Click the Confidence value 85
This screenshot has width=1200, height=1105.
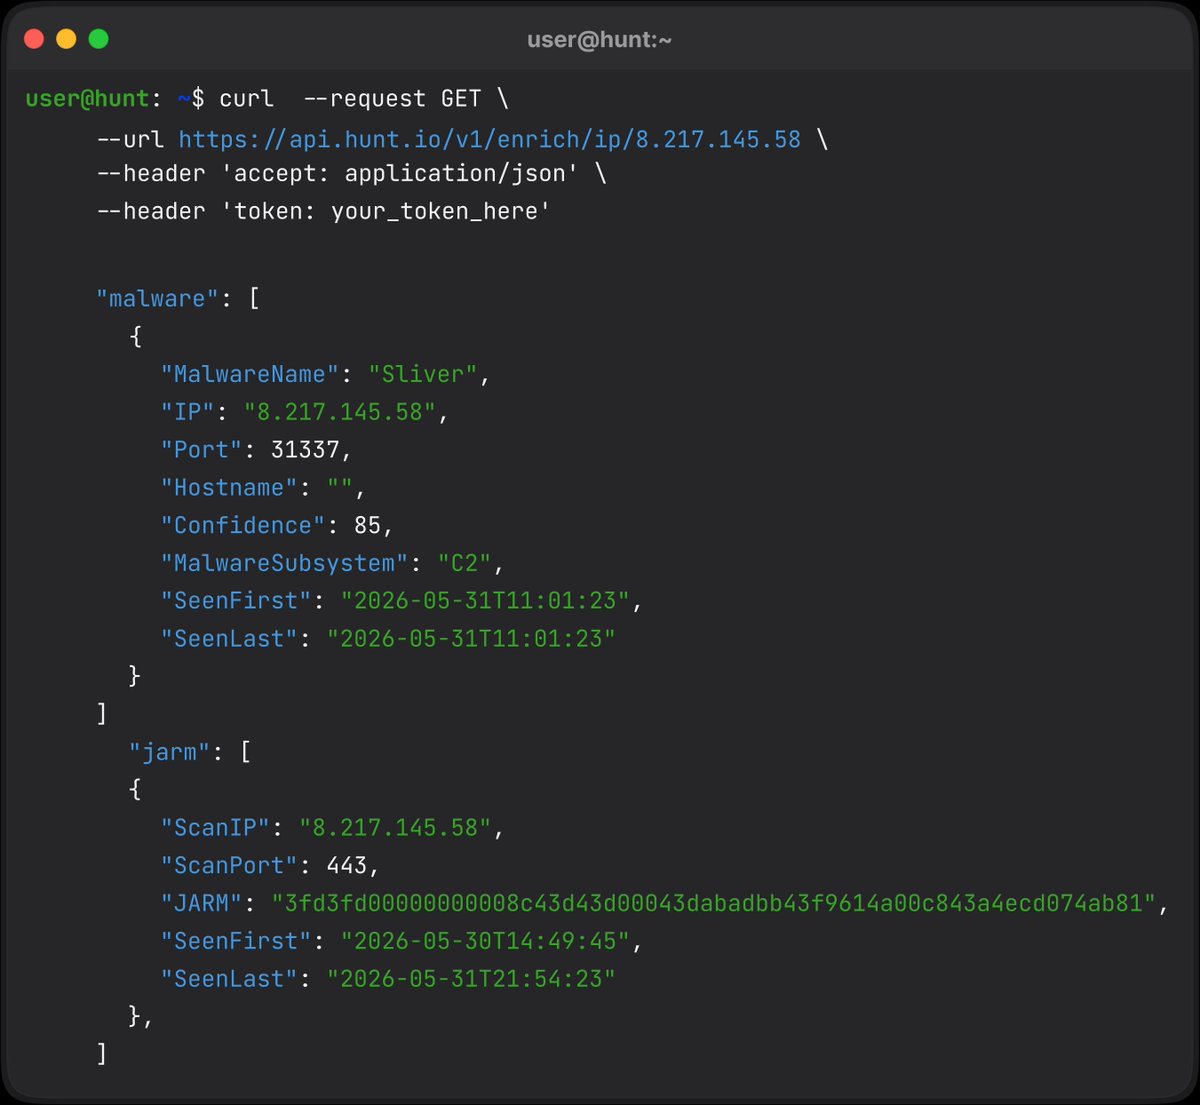pos(367,526)
